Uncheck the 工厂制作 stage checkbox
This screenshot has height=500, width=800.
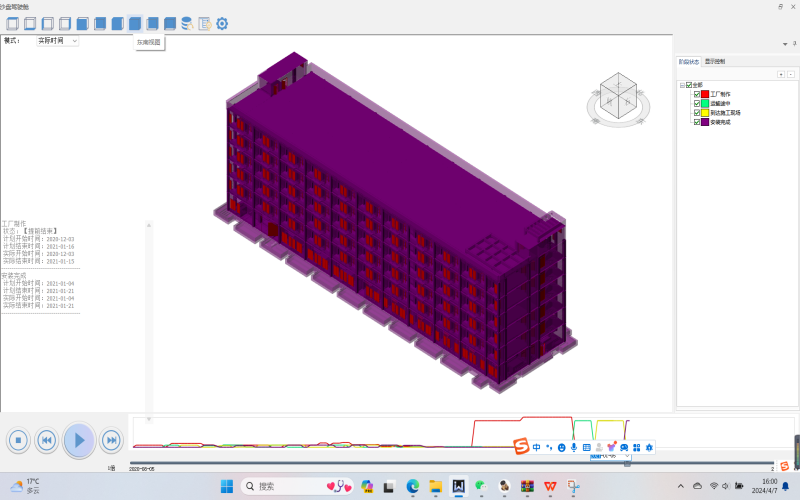pyautogui.click(x=696, y=94)
